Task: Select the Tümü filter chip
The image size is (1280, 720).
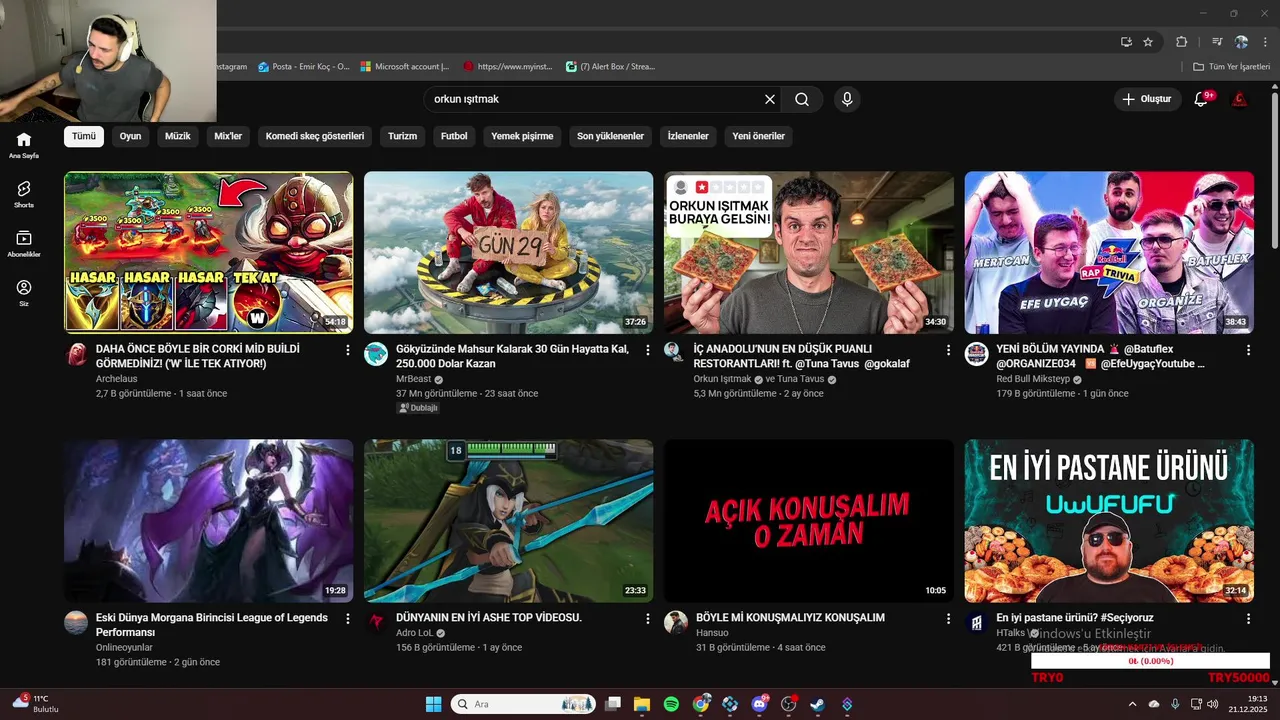Action: 84,136
